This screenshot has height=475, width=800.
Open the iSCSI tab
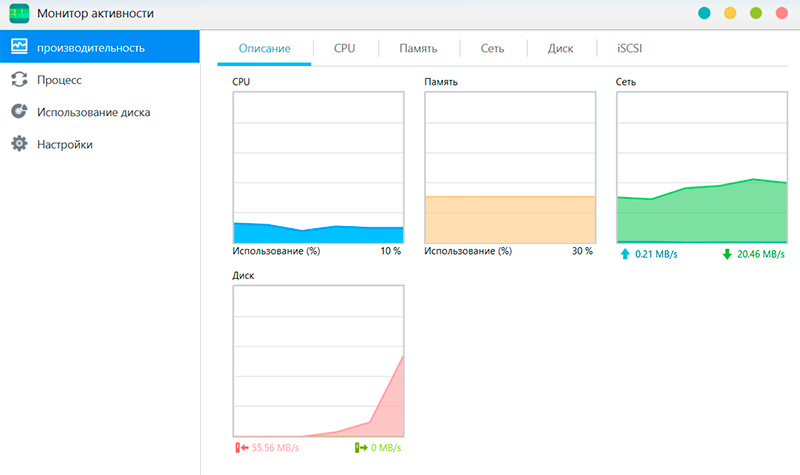pos(631,48)
